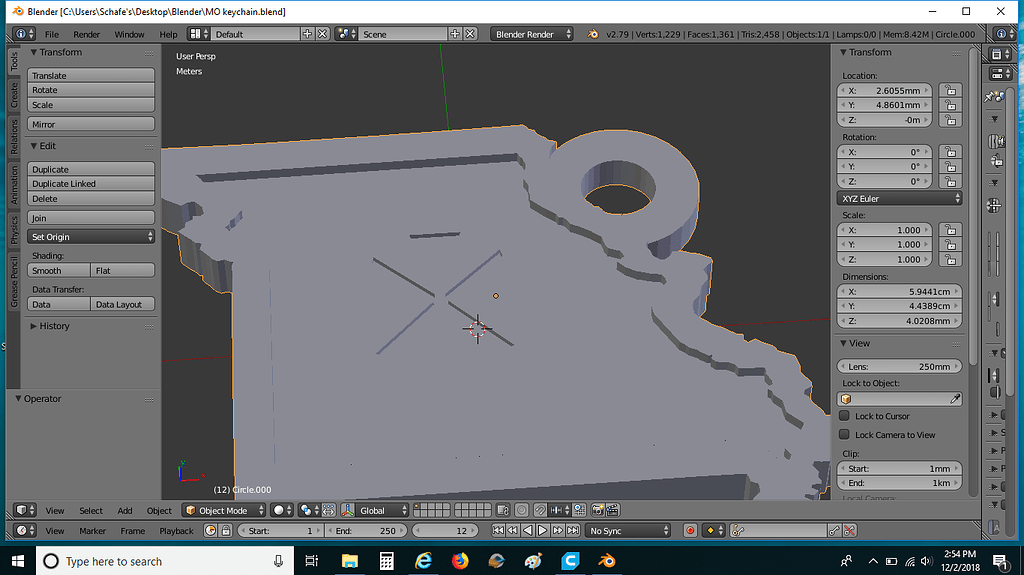The width and height of the screenshot is (1024, 575).
Task: Click the Join button
Action: coord(91,218)
